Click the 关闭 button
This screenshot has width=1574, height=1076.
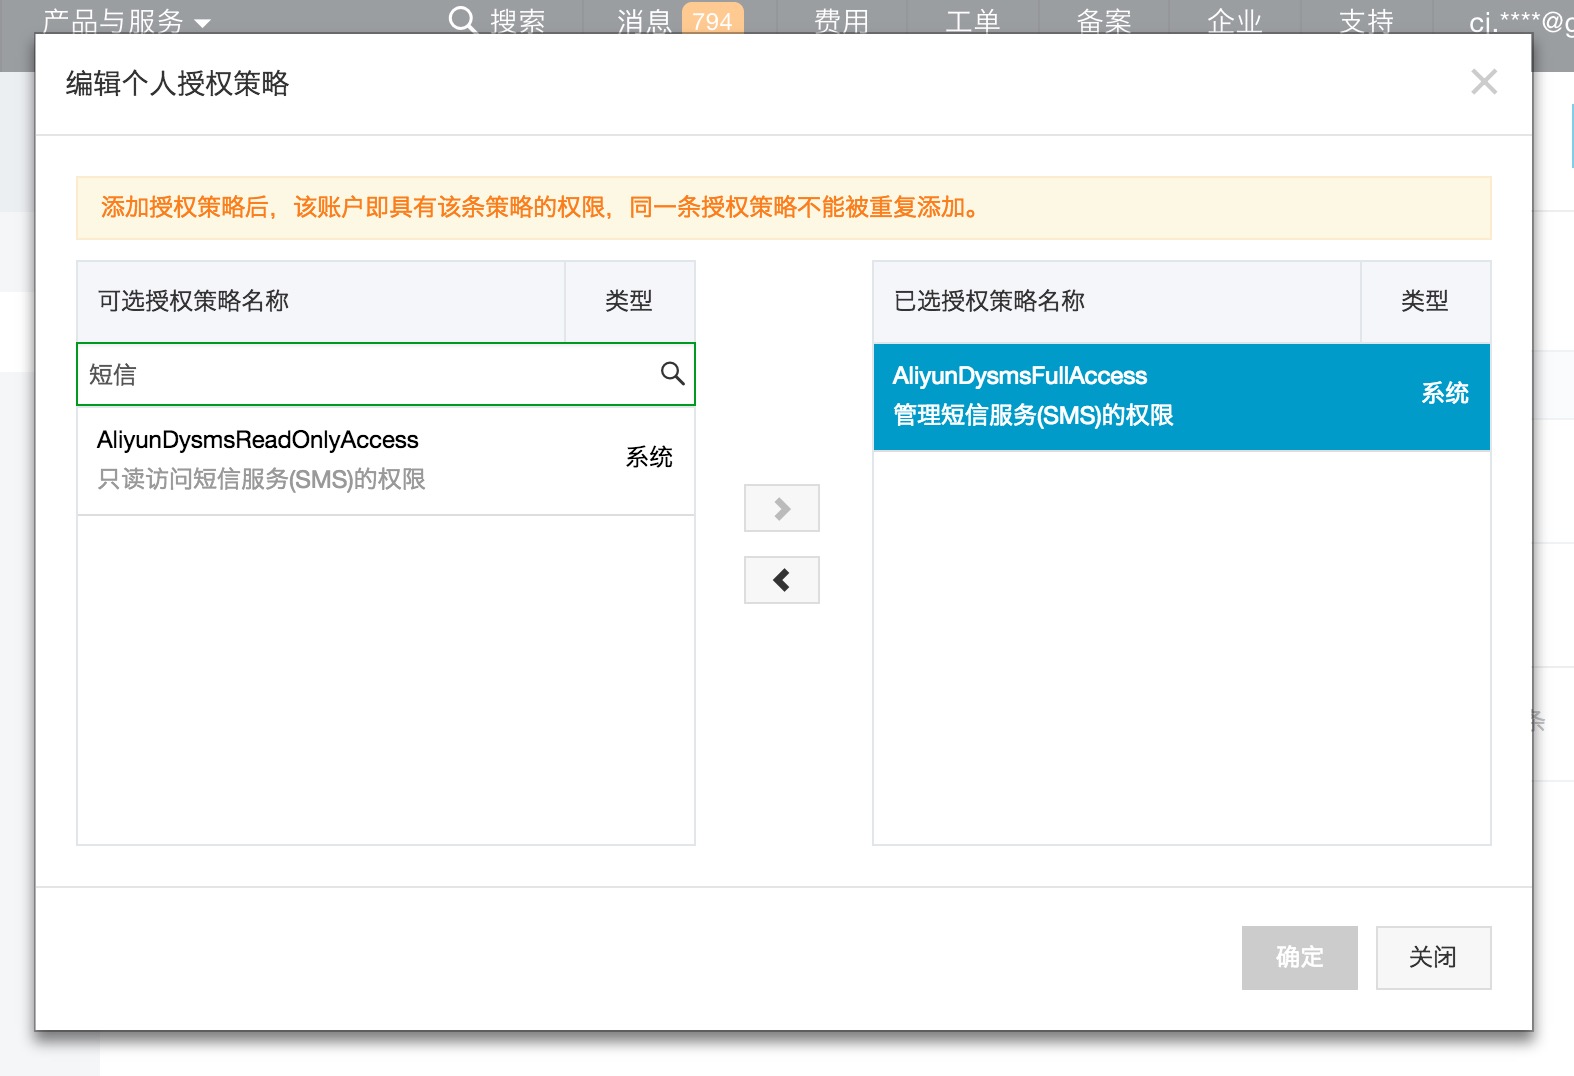1434,958
